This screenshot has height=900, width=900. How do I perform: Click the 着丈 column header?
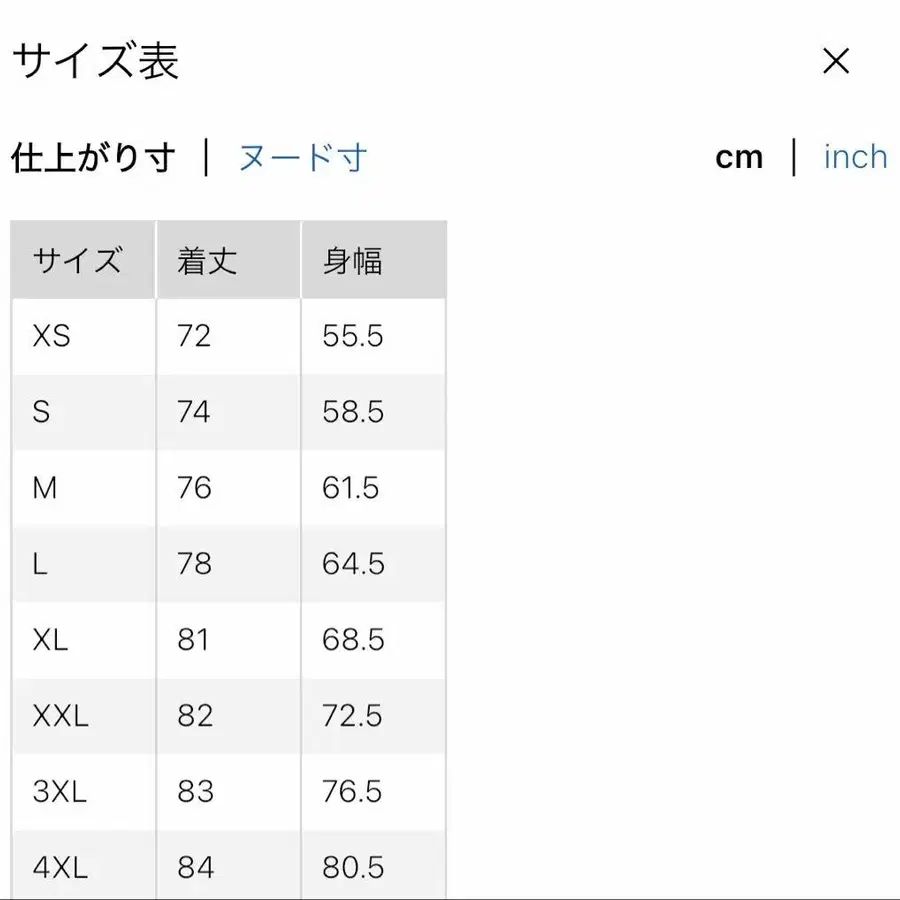tap(207, 260)
